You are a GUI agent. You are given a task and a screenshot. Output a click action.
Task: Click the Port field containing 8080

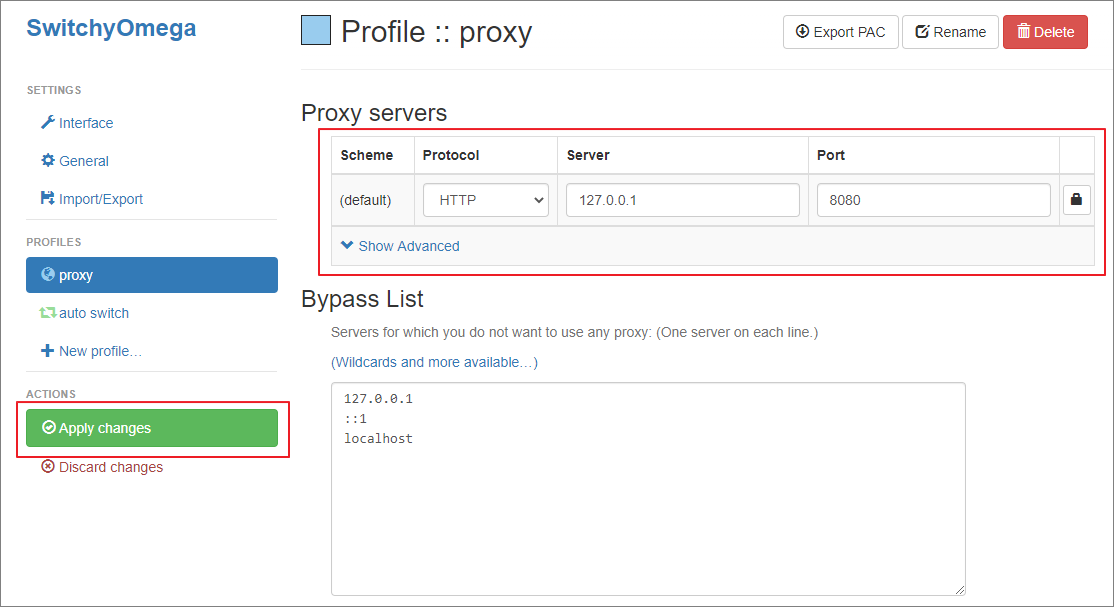[x=934, y=200]
